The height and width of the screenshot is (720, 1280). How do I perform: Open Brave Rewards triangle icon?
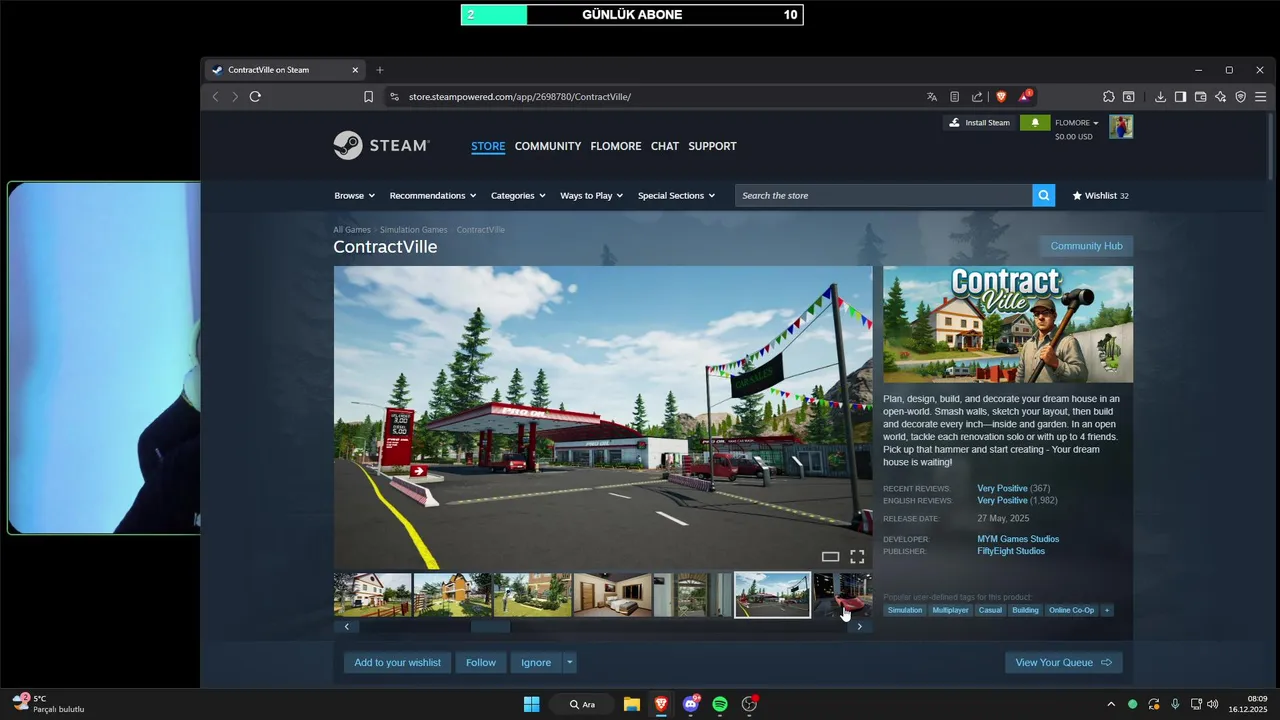pyautogui.click(x=1024, y=97)
